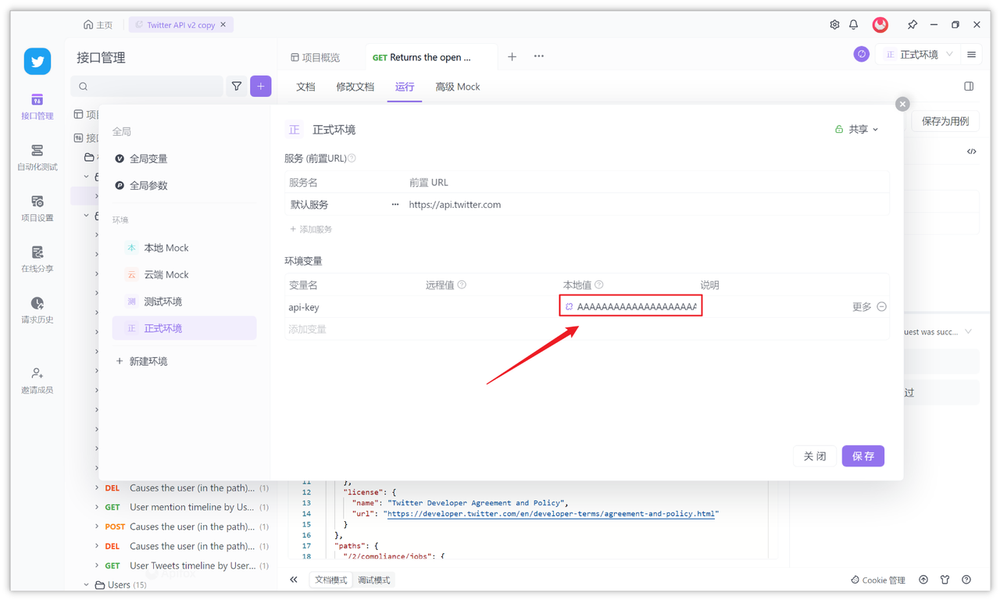Switch view to 文档模式
Viewport: 1000px width, 600px height.
click(330, 579)
